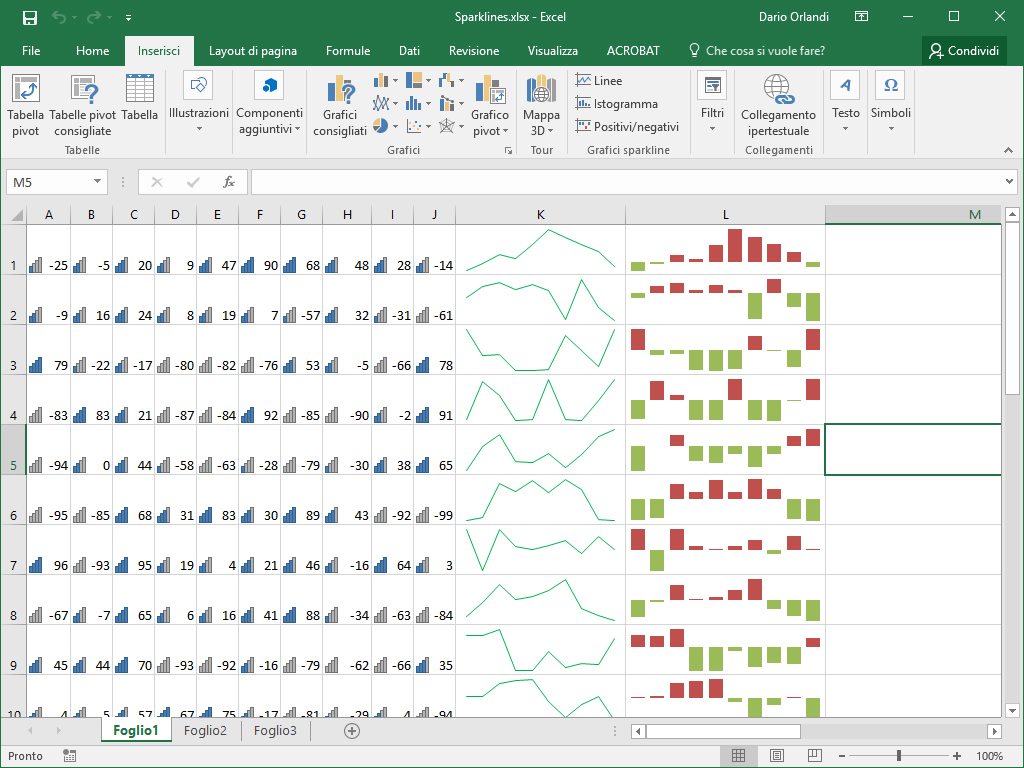
Task: Insert a Linee sparkline
Action: point(598,81)
